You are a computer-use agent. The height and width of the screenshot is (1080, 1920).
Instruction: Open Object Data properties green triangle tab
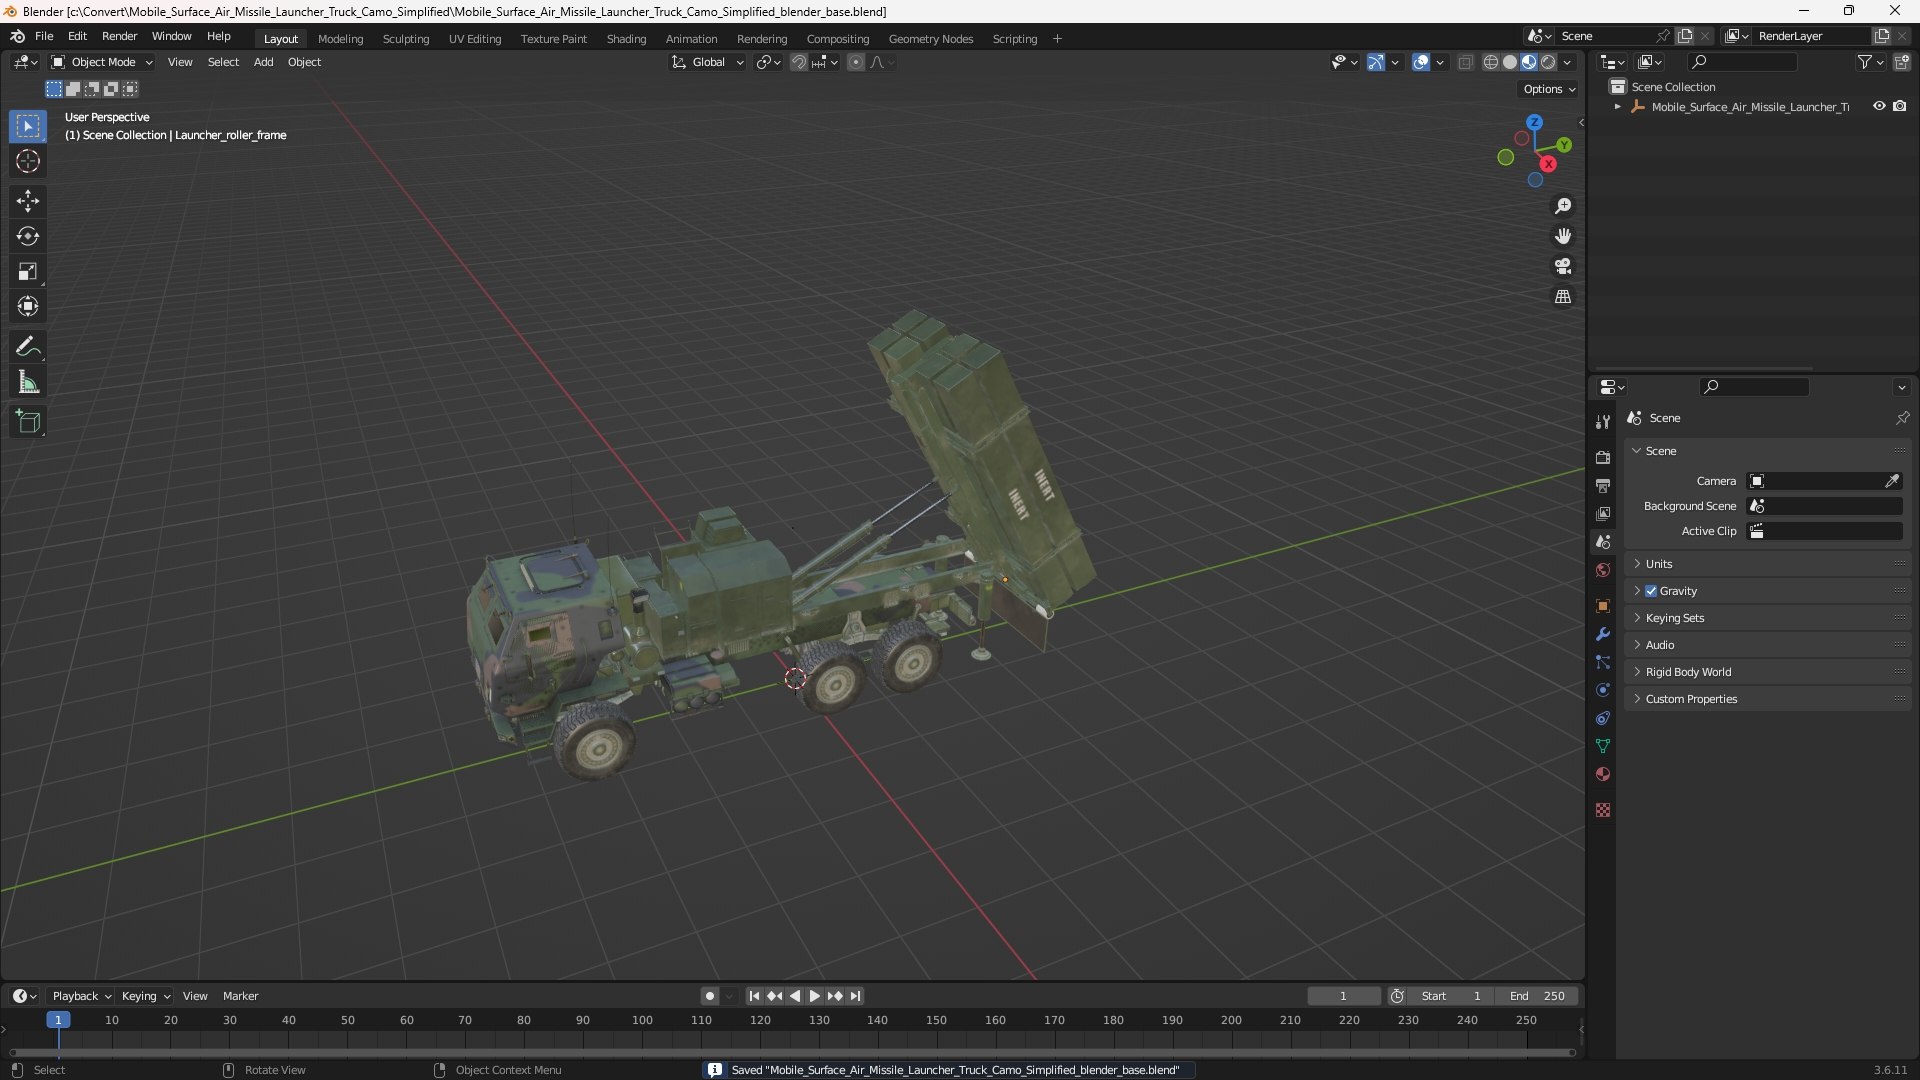tap(1603, 746)
